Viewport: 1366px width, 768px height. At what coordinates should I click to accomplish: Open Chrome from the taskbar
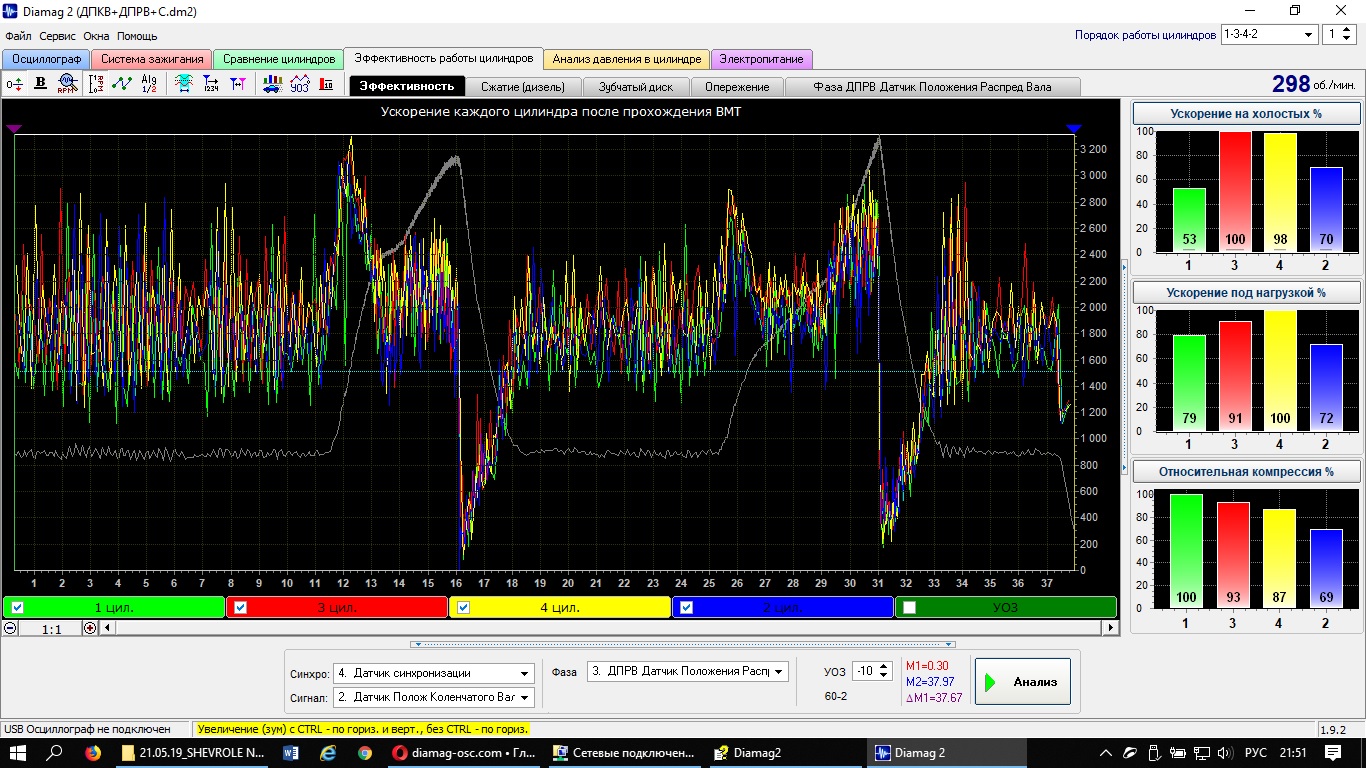365,753
